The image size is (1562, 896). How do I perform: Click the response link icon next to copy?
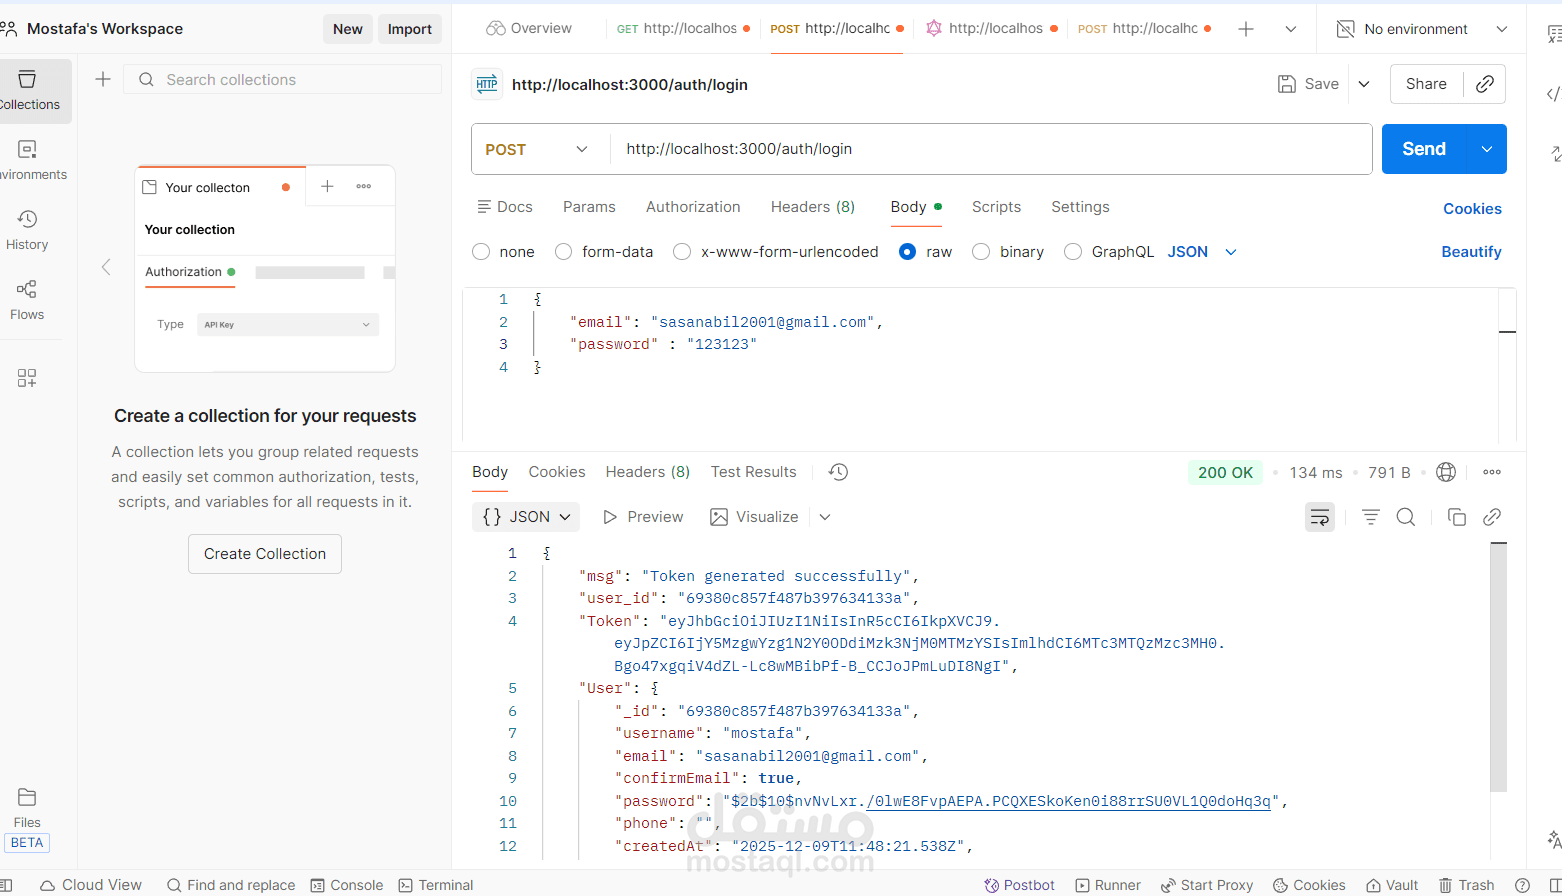tap(1492, 517)
